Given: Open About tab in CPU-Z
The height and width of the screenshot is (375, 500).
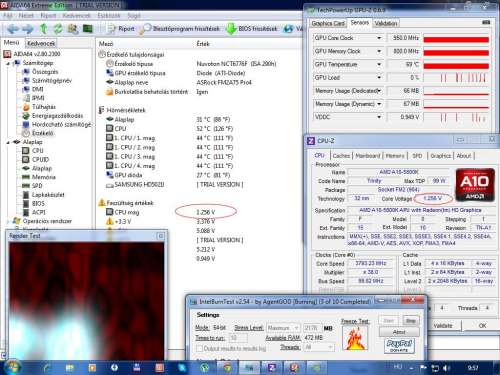Looking at the screenshot, I should tap(464, 156).
